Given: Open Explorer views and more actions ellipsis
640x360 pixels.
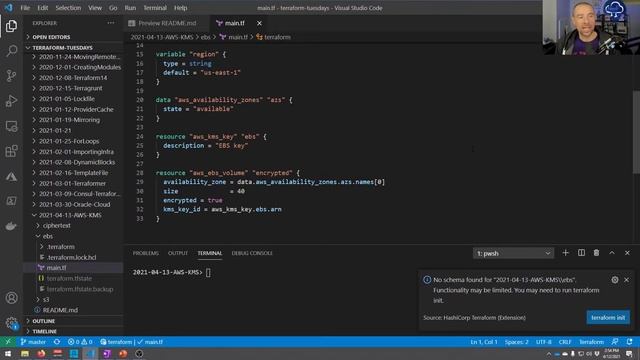Looking at the screenshot, I should coord(111,23).
